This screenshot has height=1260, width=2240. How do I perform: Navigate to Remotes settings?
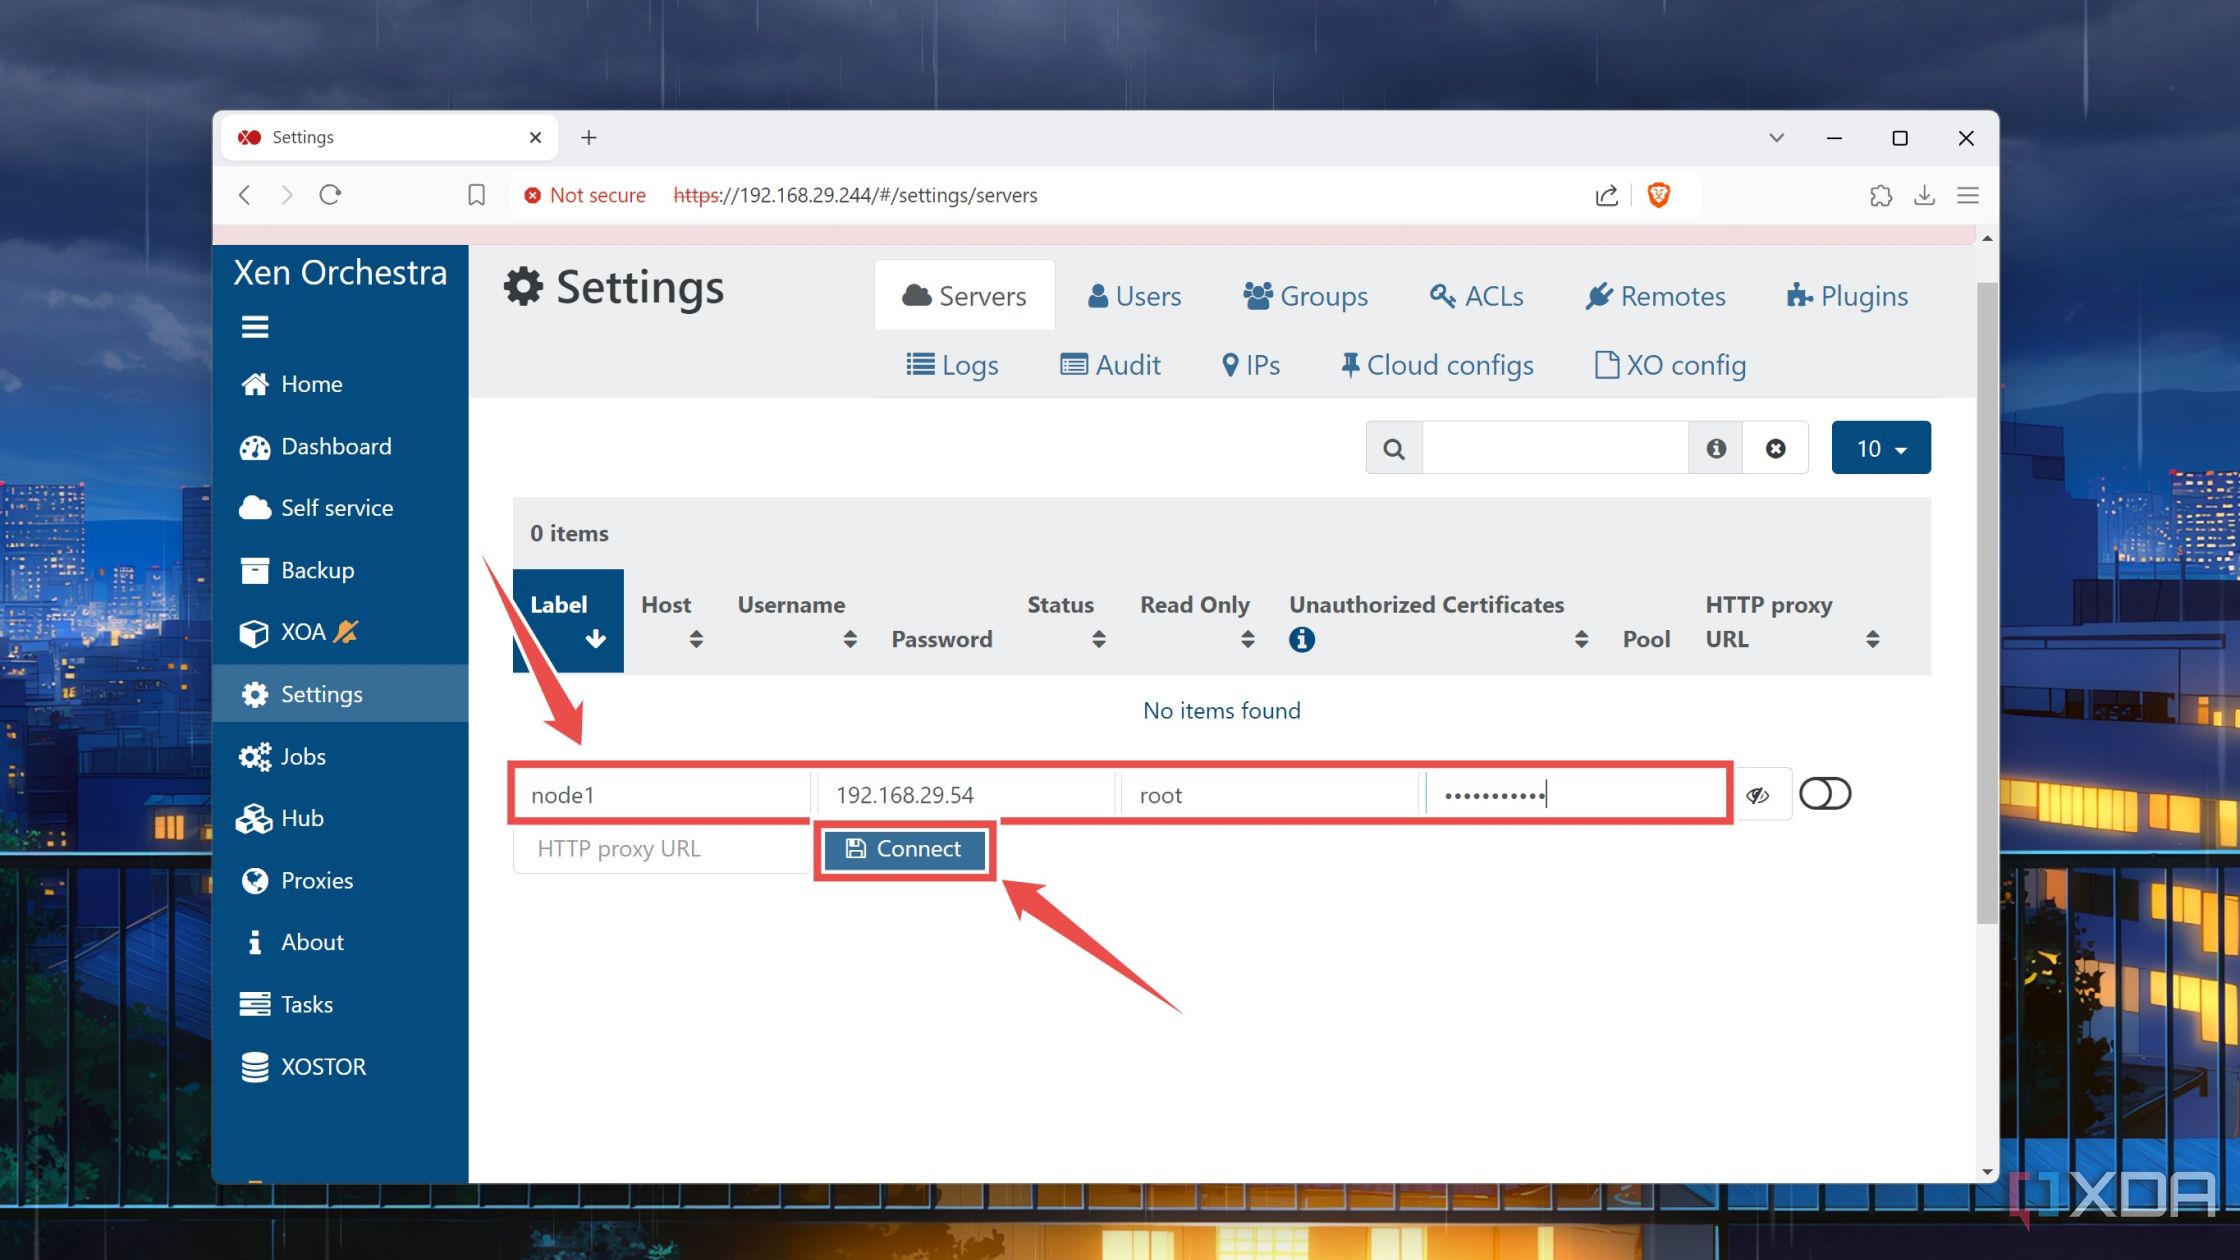pos(1652,295)
